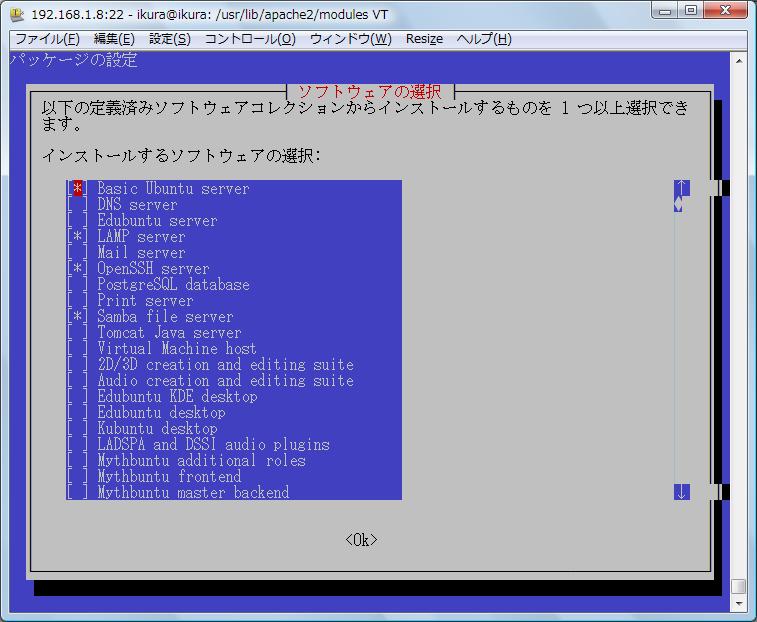Open the Resize menu
Viewport: 757px width, 622px height.
(x=424, y=39)
